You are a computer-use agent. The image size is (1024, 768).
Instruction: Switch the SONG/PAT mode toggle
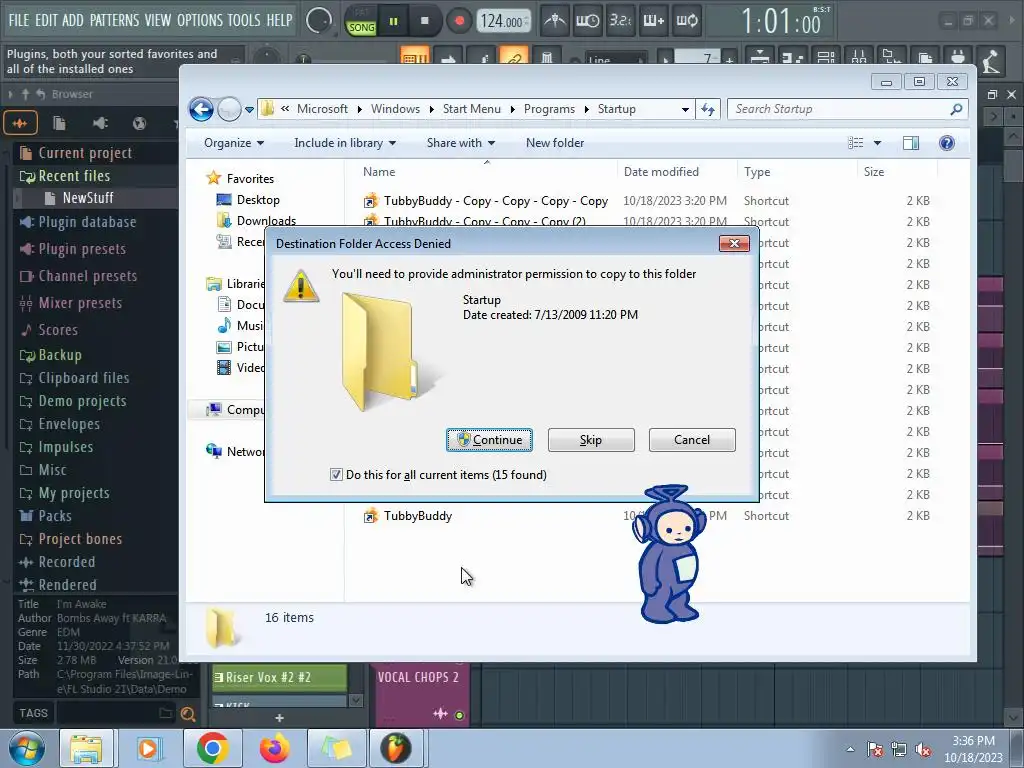[361, 22]
